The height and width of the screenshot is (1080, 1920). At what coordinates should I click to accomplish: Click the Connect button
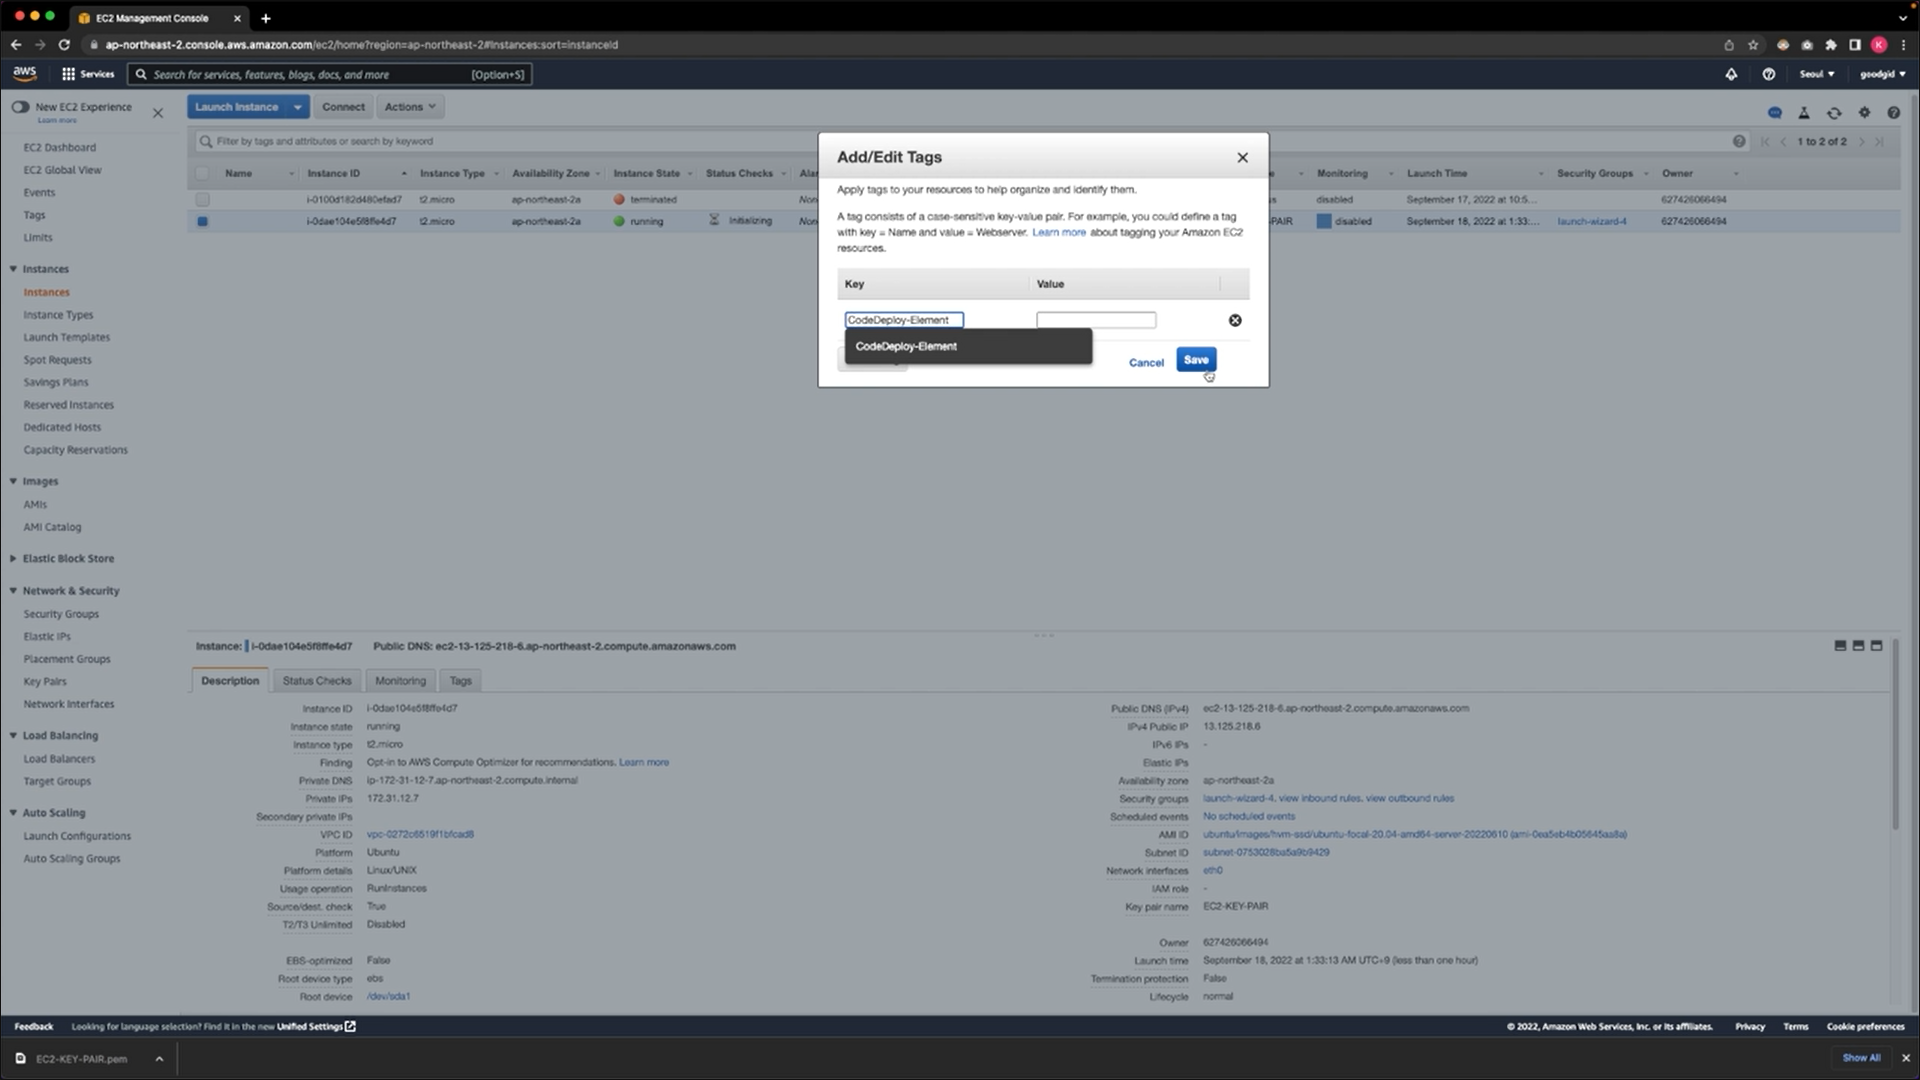343,107
